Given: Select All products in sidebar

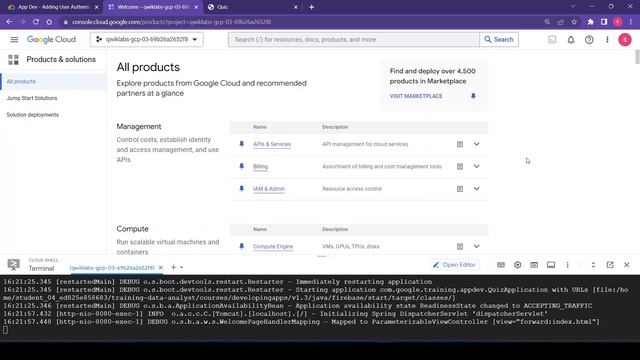Looking at the screenshot, I should (x=53, y=82).
